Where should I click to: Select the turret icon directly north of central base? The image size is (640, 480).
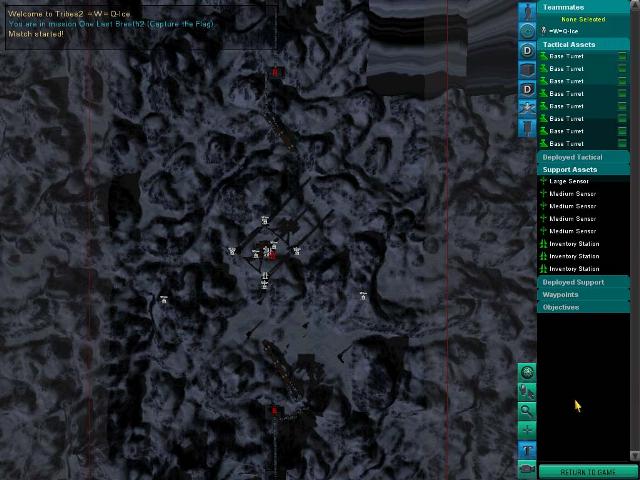[x=265, y=220]
